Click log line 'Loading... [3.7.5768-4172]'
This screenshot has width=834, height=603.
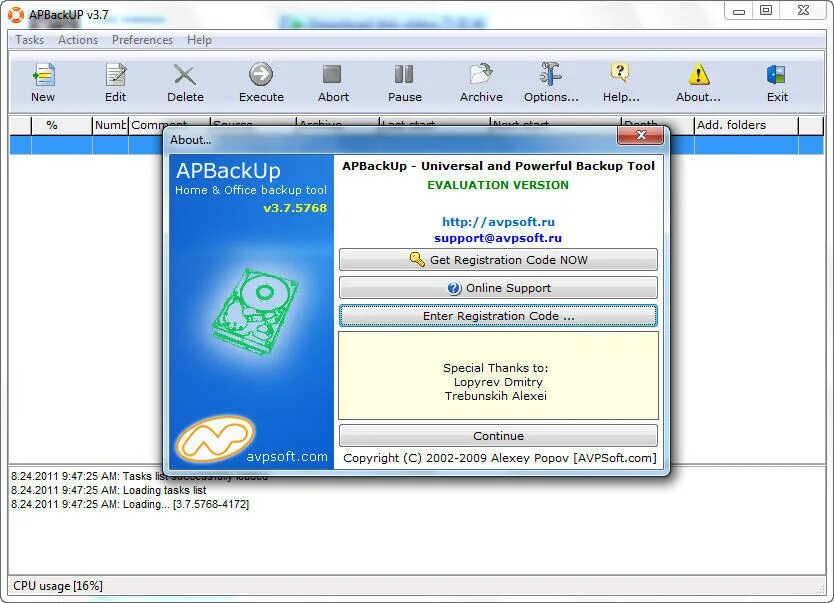[x=130, y=504]
